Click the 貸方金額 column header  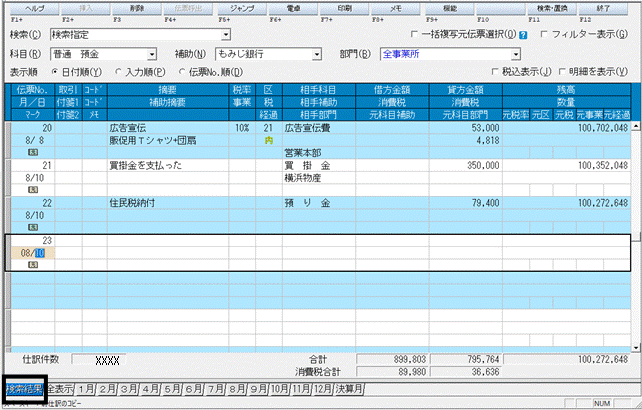click(466, 90)
